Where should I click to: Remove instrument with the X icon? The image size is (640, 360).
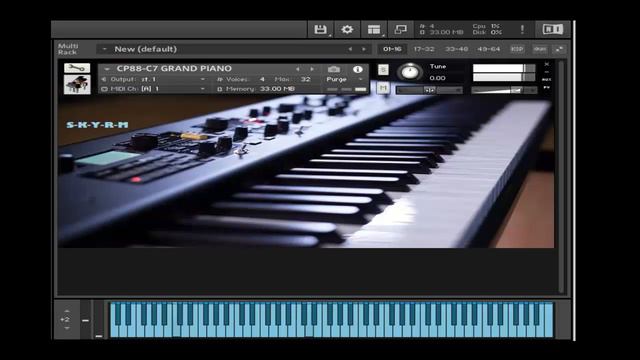click(547, 64)
